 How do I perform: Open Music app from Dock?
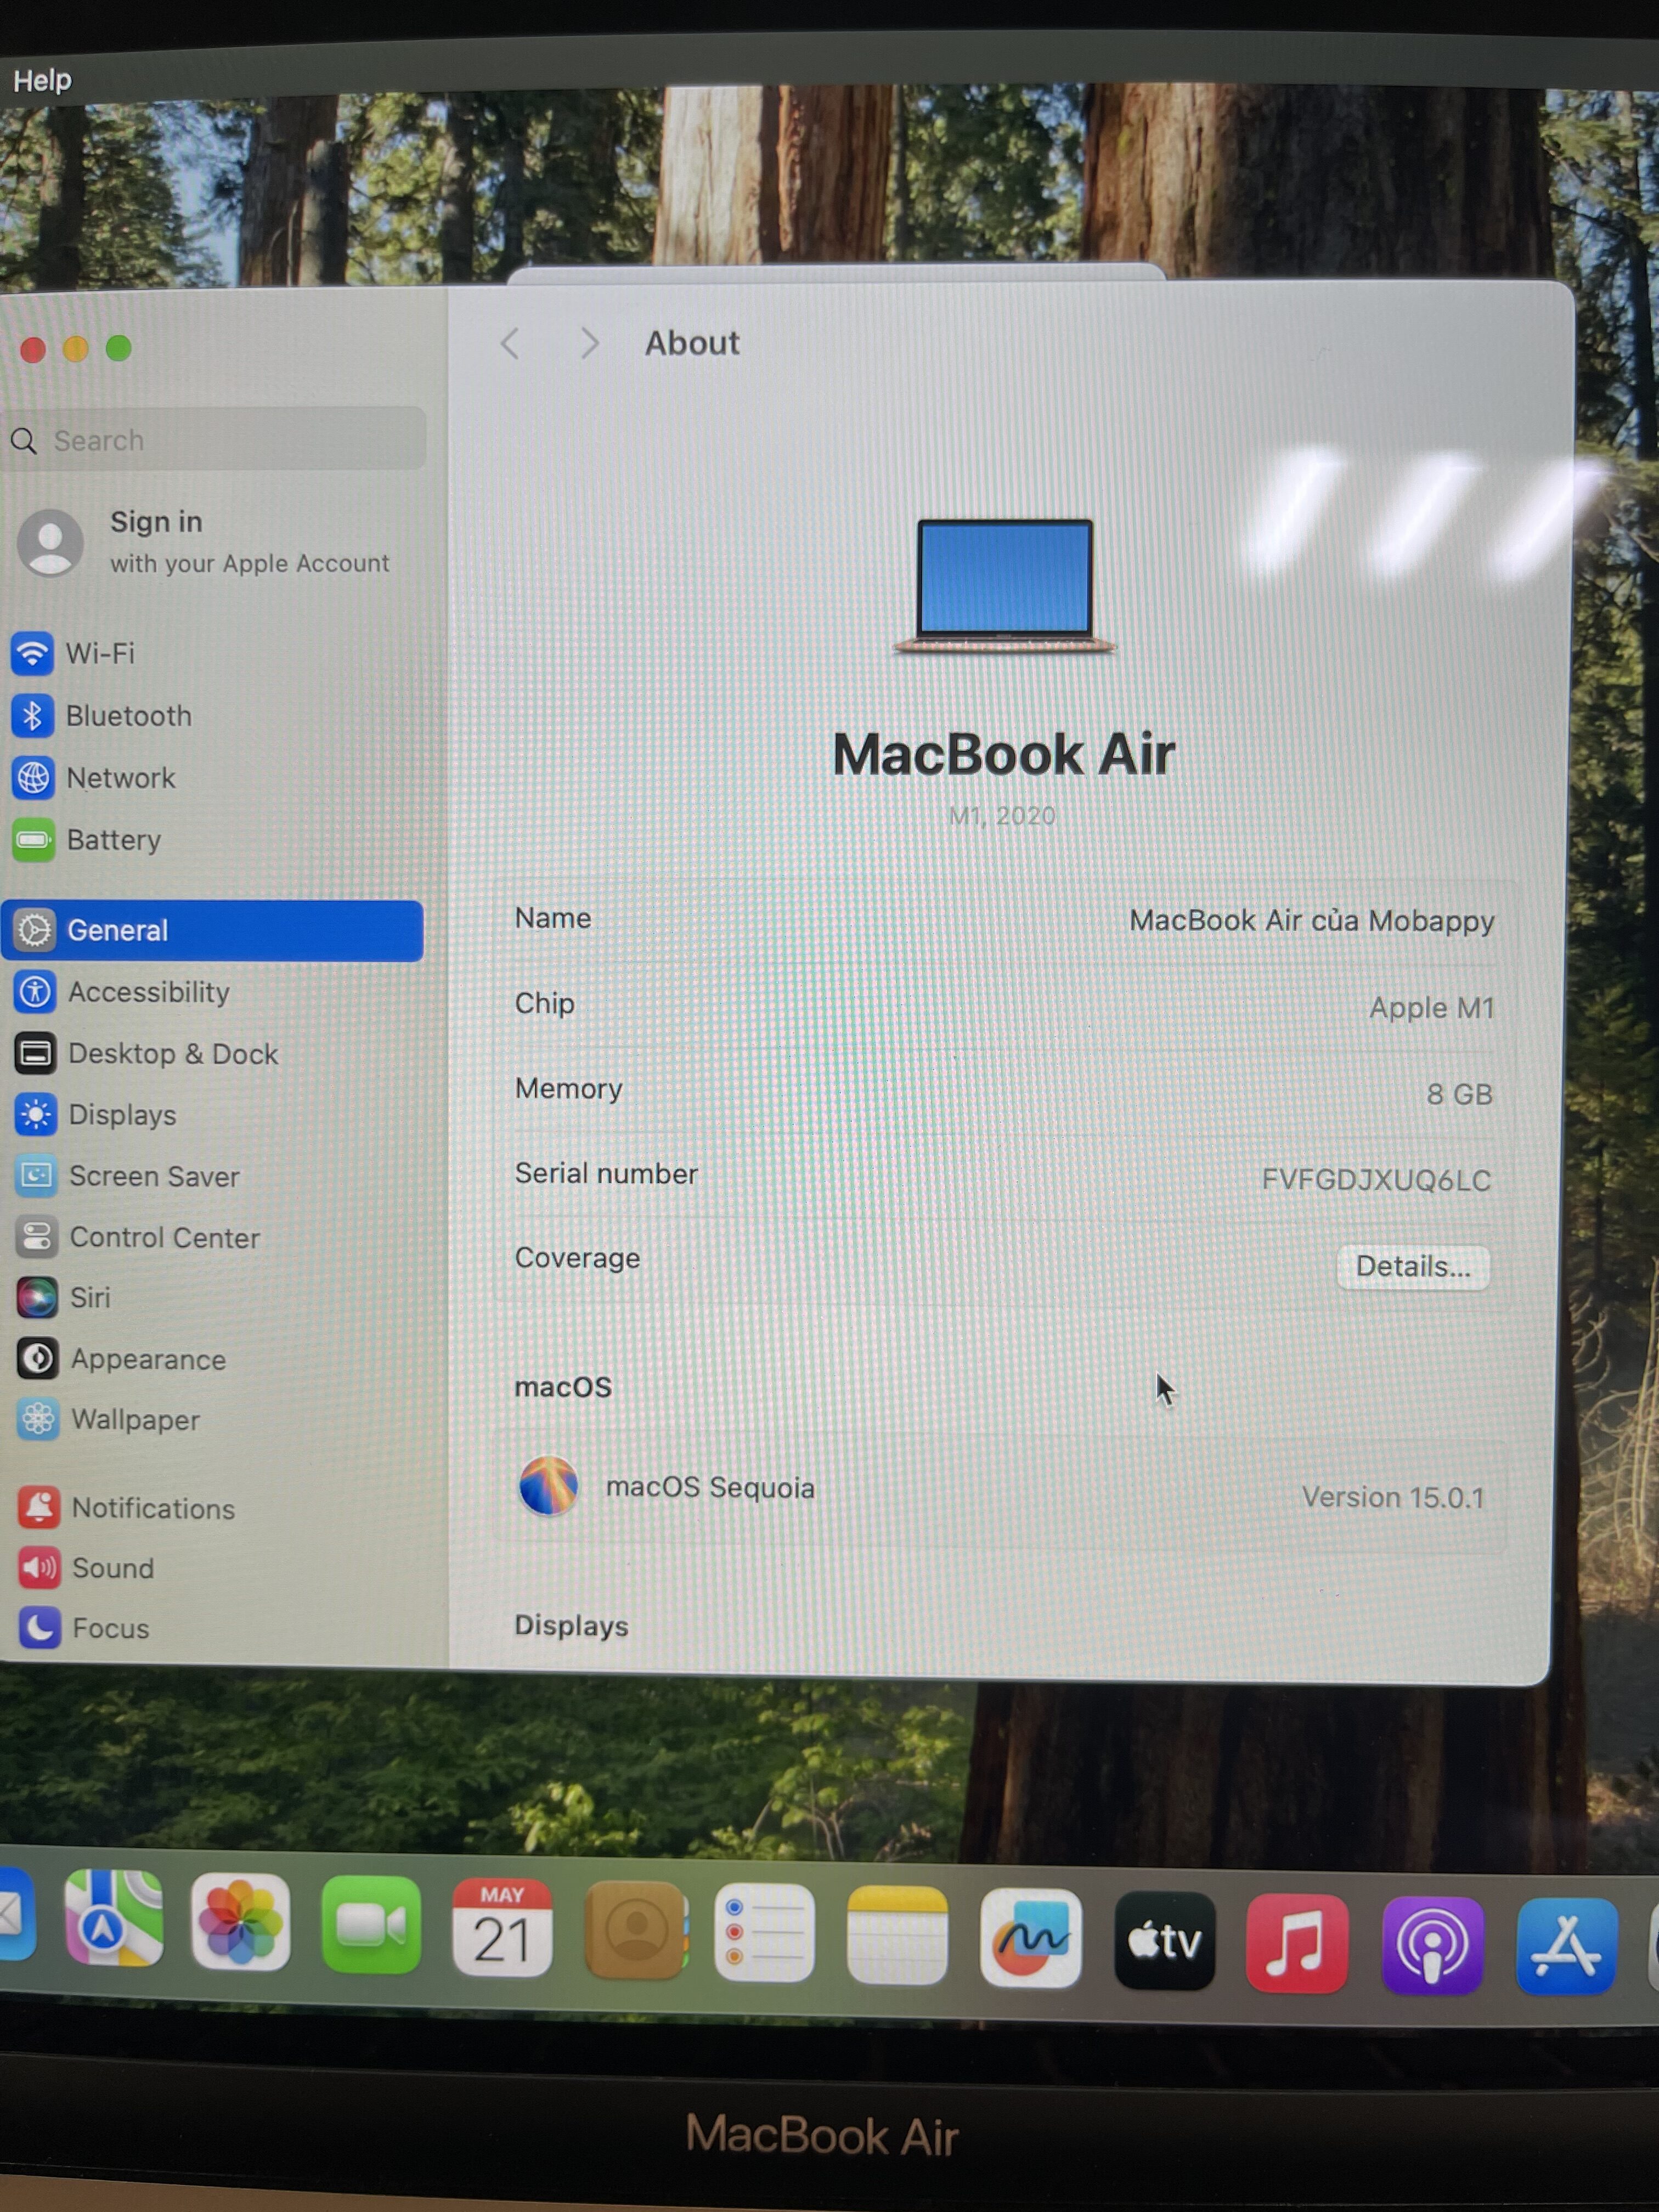click(x=1297, y=1943)
